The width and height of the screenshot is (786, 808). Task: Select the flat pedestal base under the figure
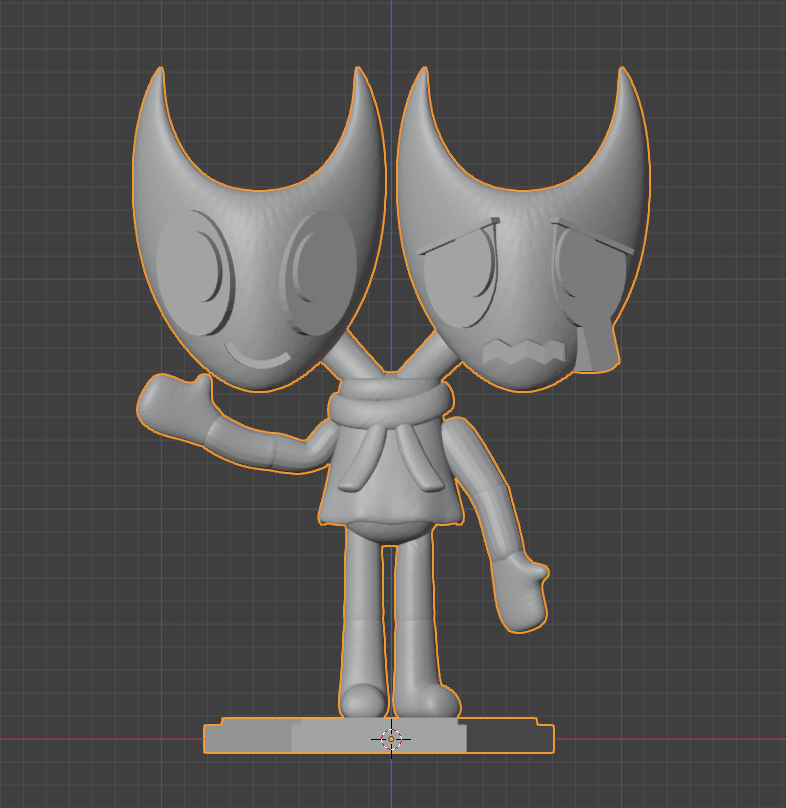(379, 735)
